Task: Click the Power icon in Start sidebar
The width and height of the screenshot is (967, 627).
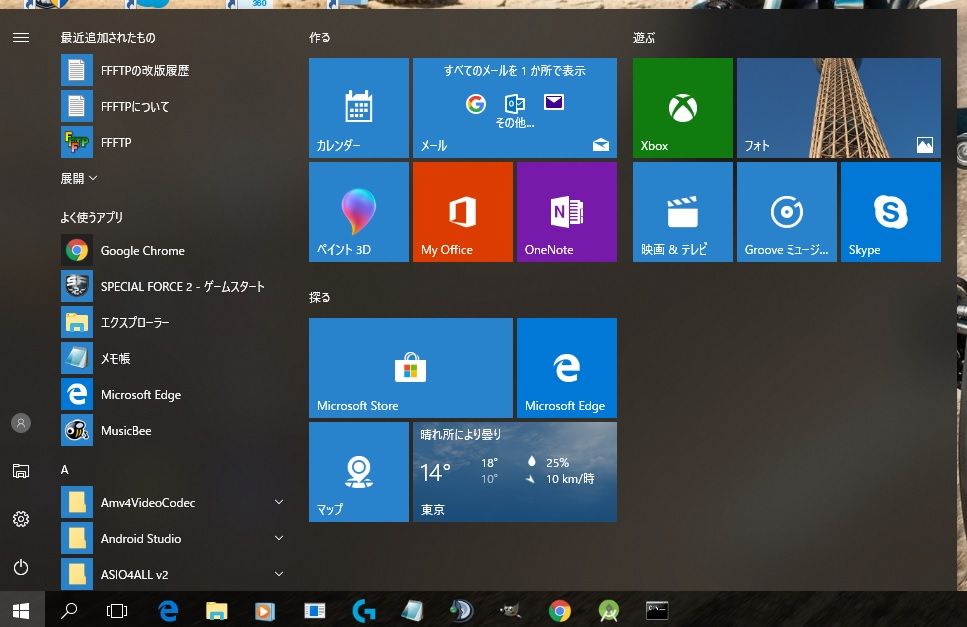Action: (x=21, y=567)
